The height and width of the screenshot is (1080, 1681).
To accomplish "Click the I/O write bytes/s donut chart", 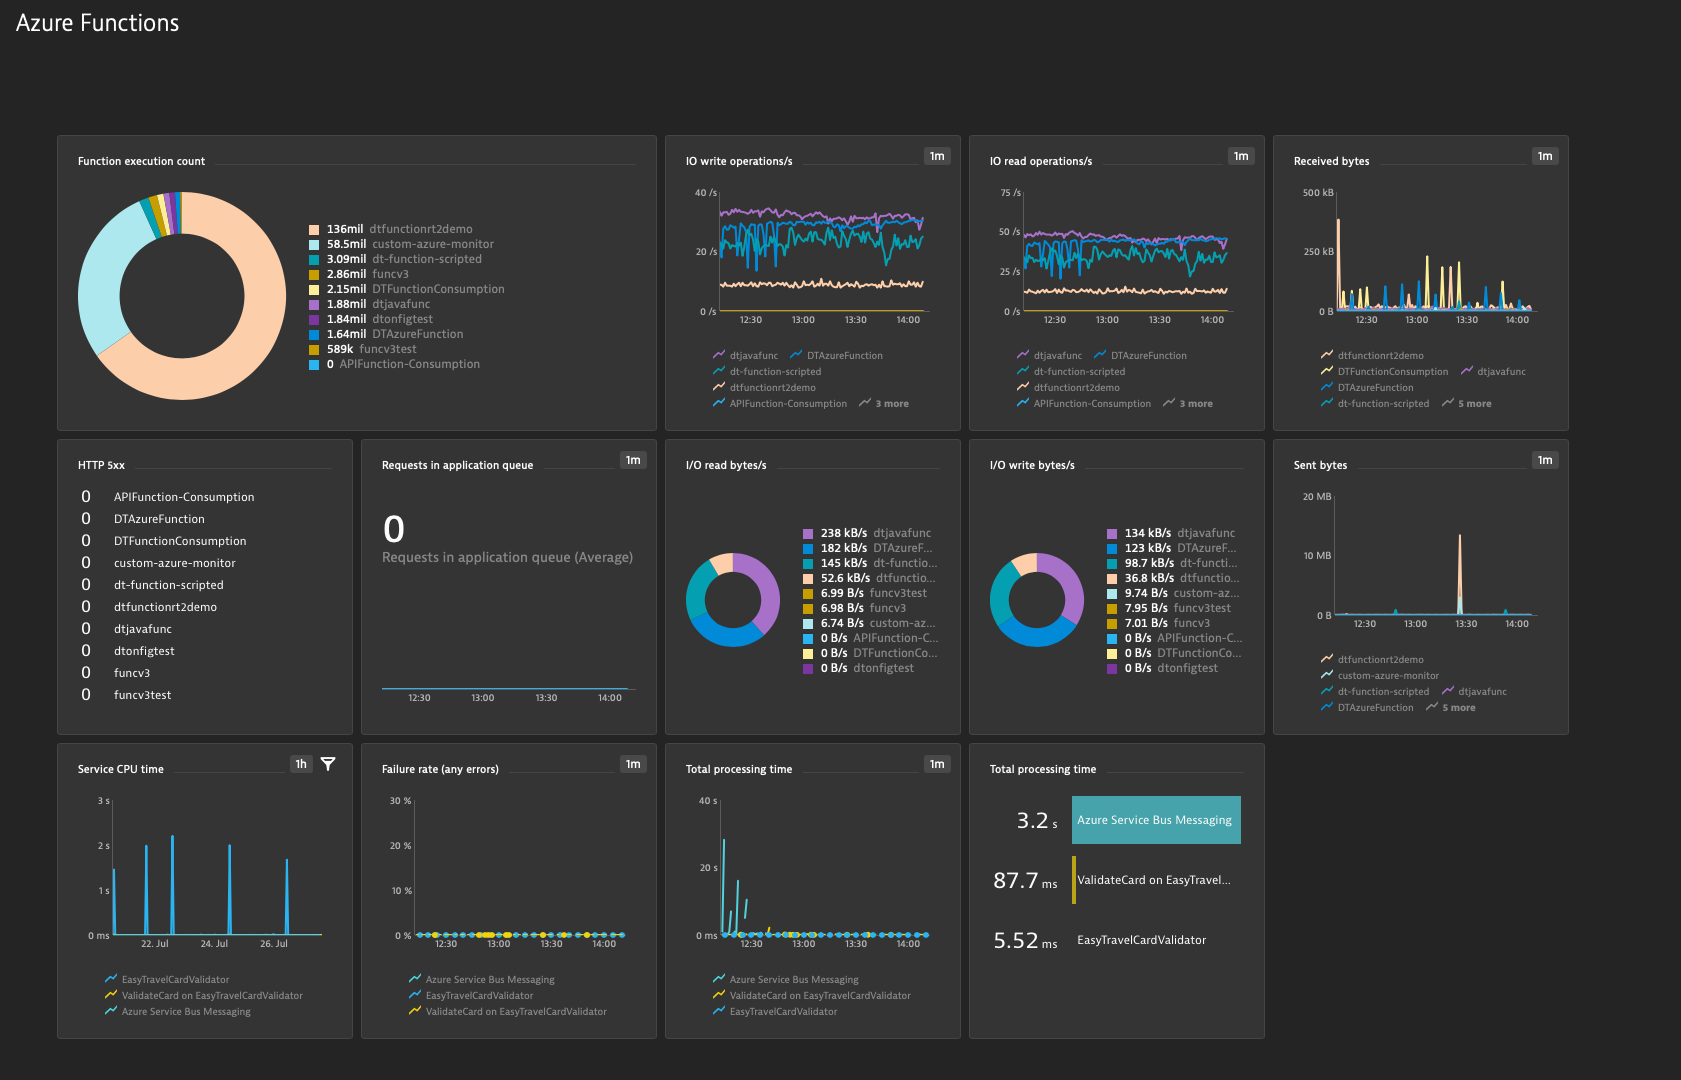I will point(1037,600).
